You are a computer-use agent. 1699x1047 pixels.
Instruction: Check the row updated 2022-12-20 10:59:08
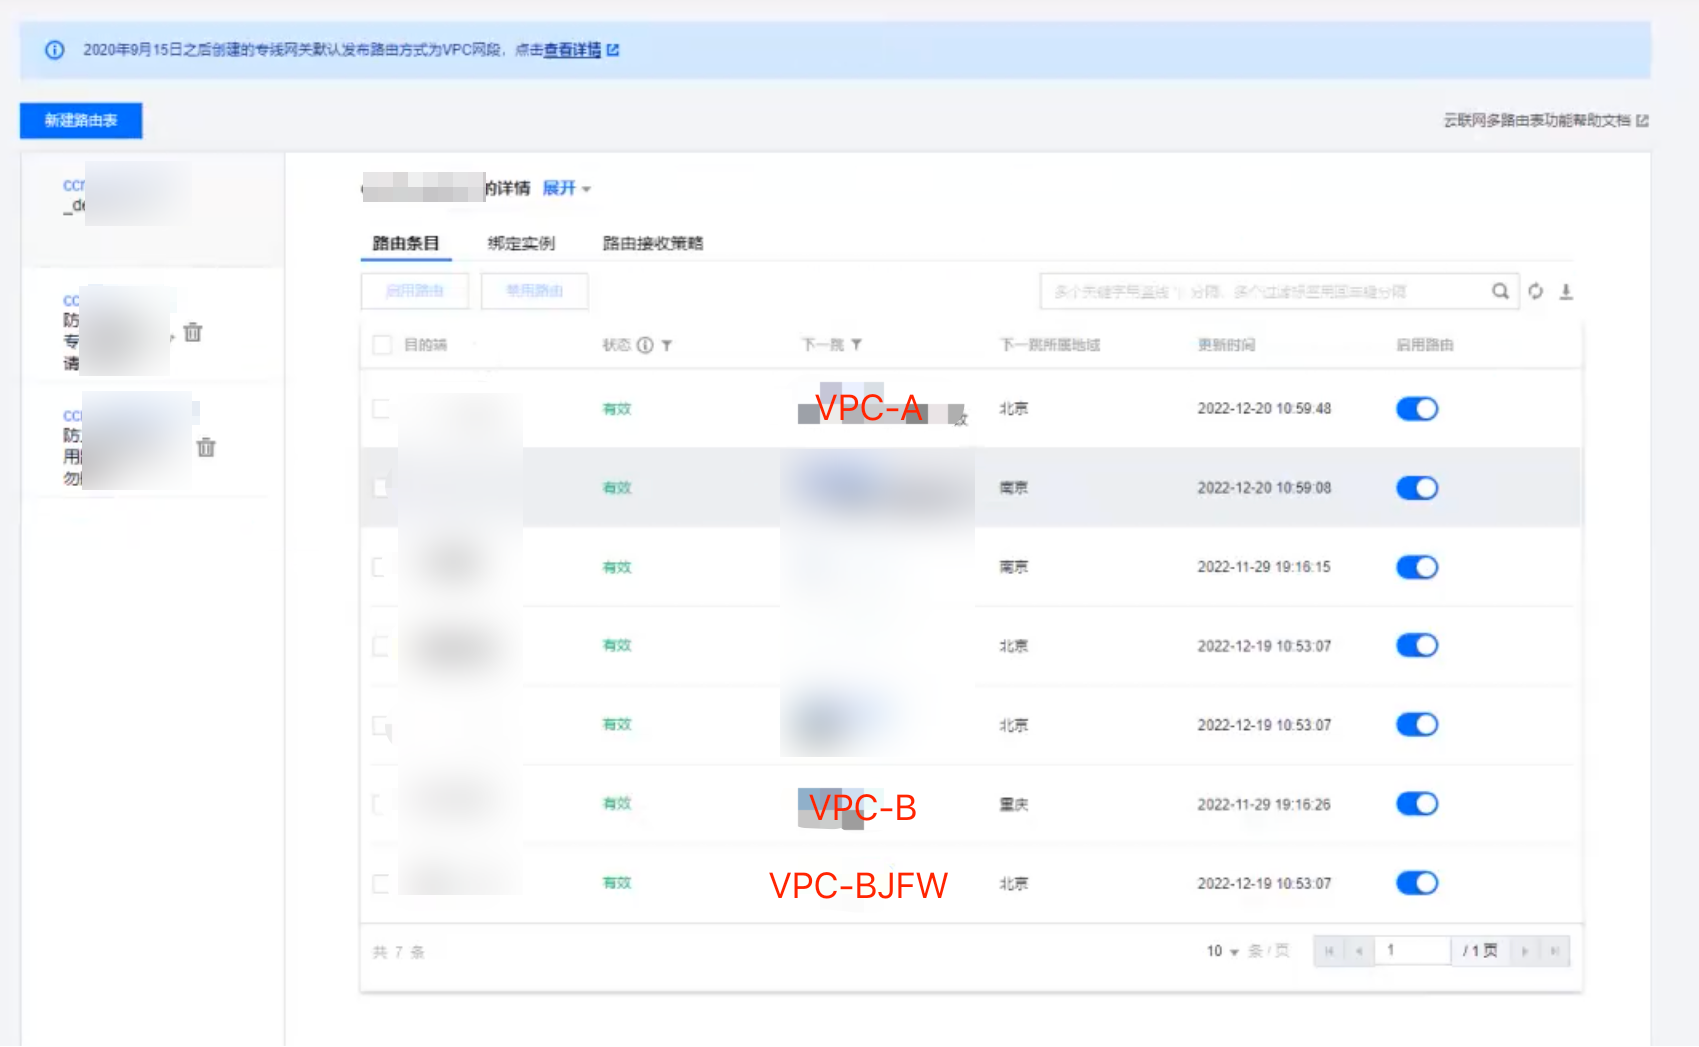click(x=381, y=488)
